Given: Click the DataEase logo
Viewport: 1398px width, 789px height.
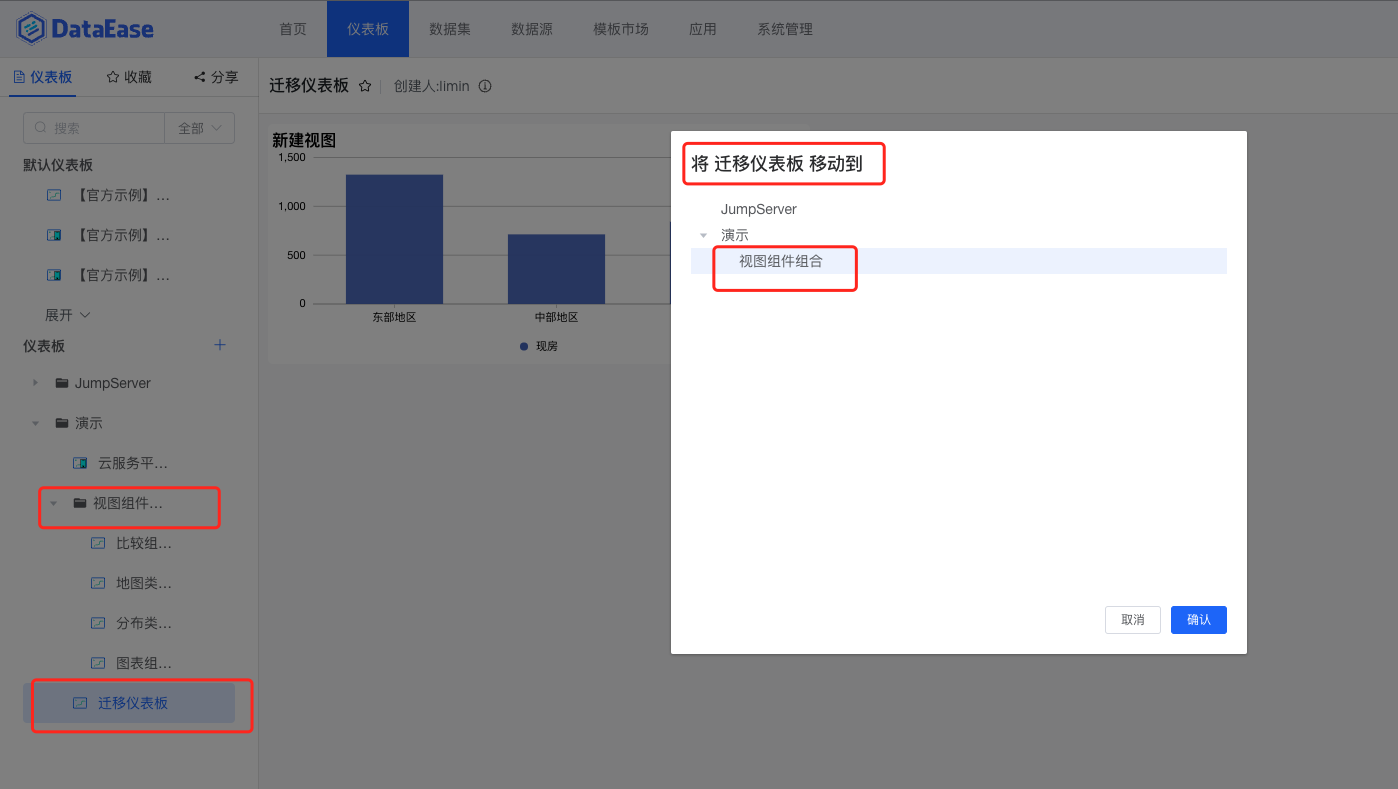Looking at the screenshot, I should point(84,29).
